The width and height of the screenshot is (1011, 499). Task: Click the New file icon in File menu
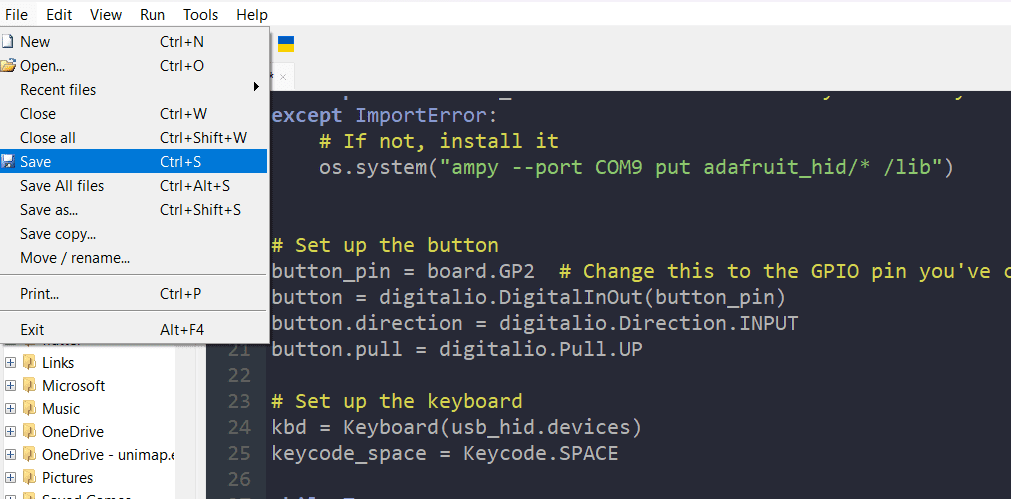(8, 42)
